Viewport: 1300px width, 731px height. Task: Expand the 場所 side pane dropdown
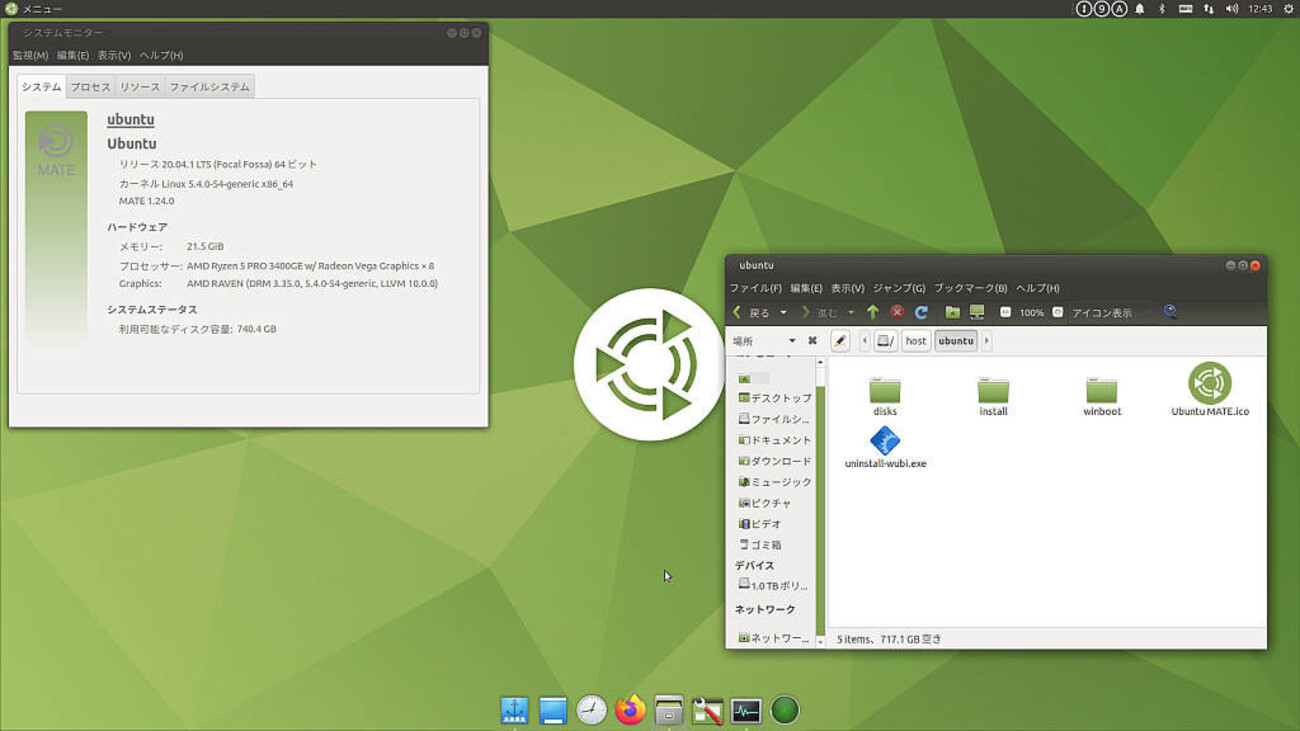(x=791, y=341)
